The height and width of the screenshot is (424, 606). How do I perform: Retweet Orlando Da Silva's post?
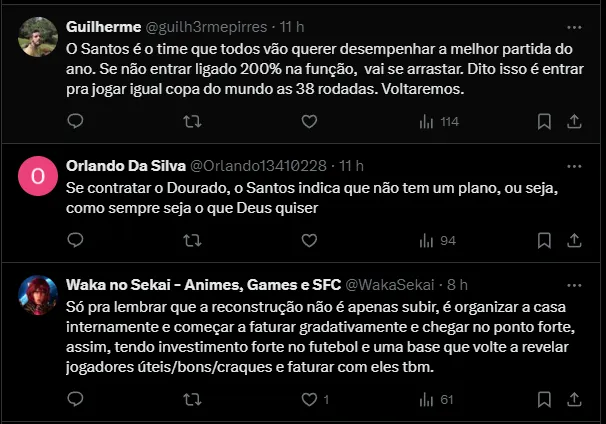[193, 240]
